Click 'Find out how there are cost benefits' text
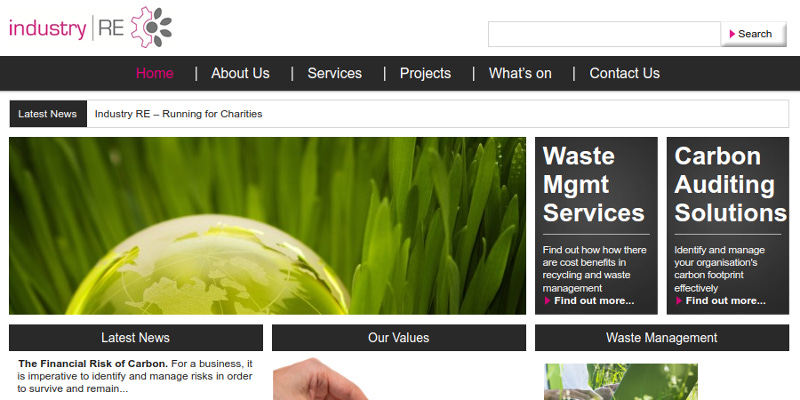 594,269
